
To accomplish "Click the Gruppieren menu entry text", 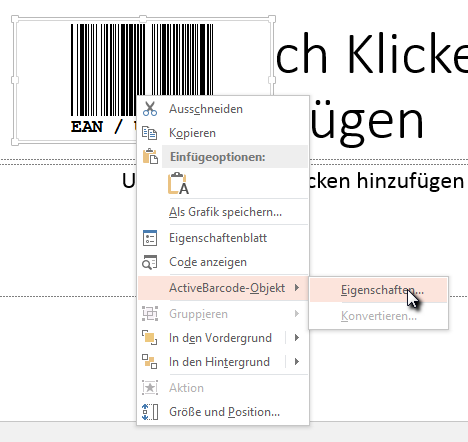I will pos(198,314).
